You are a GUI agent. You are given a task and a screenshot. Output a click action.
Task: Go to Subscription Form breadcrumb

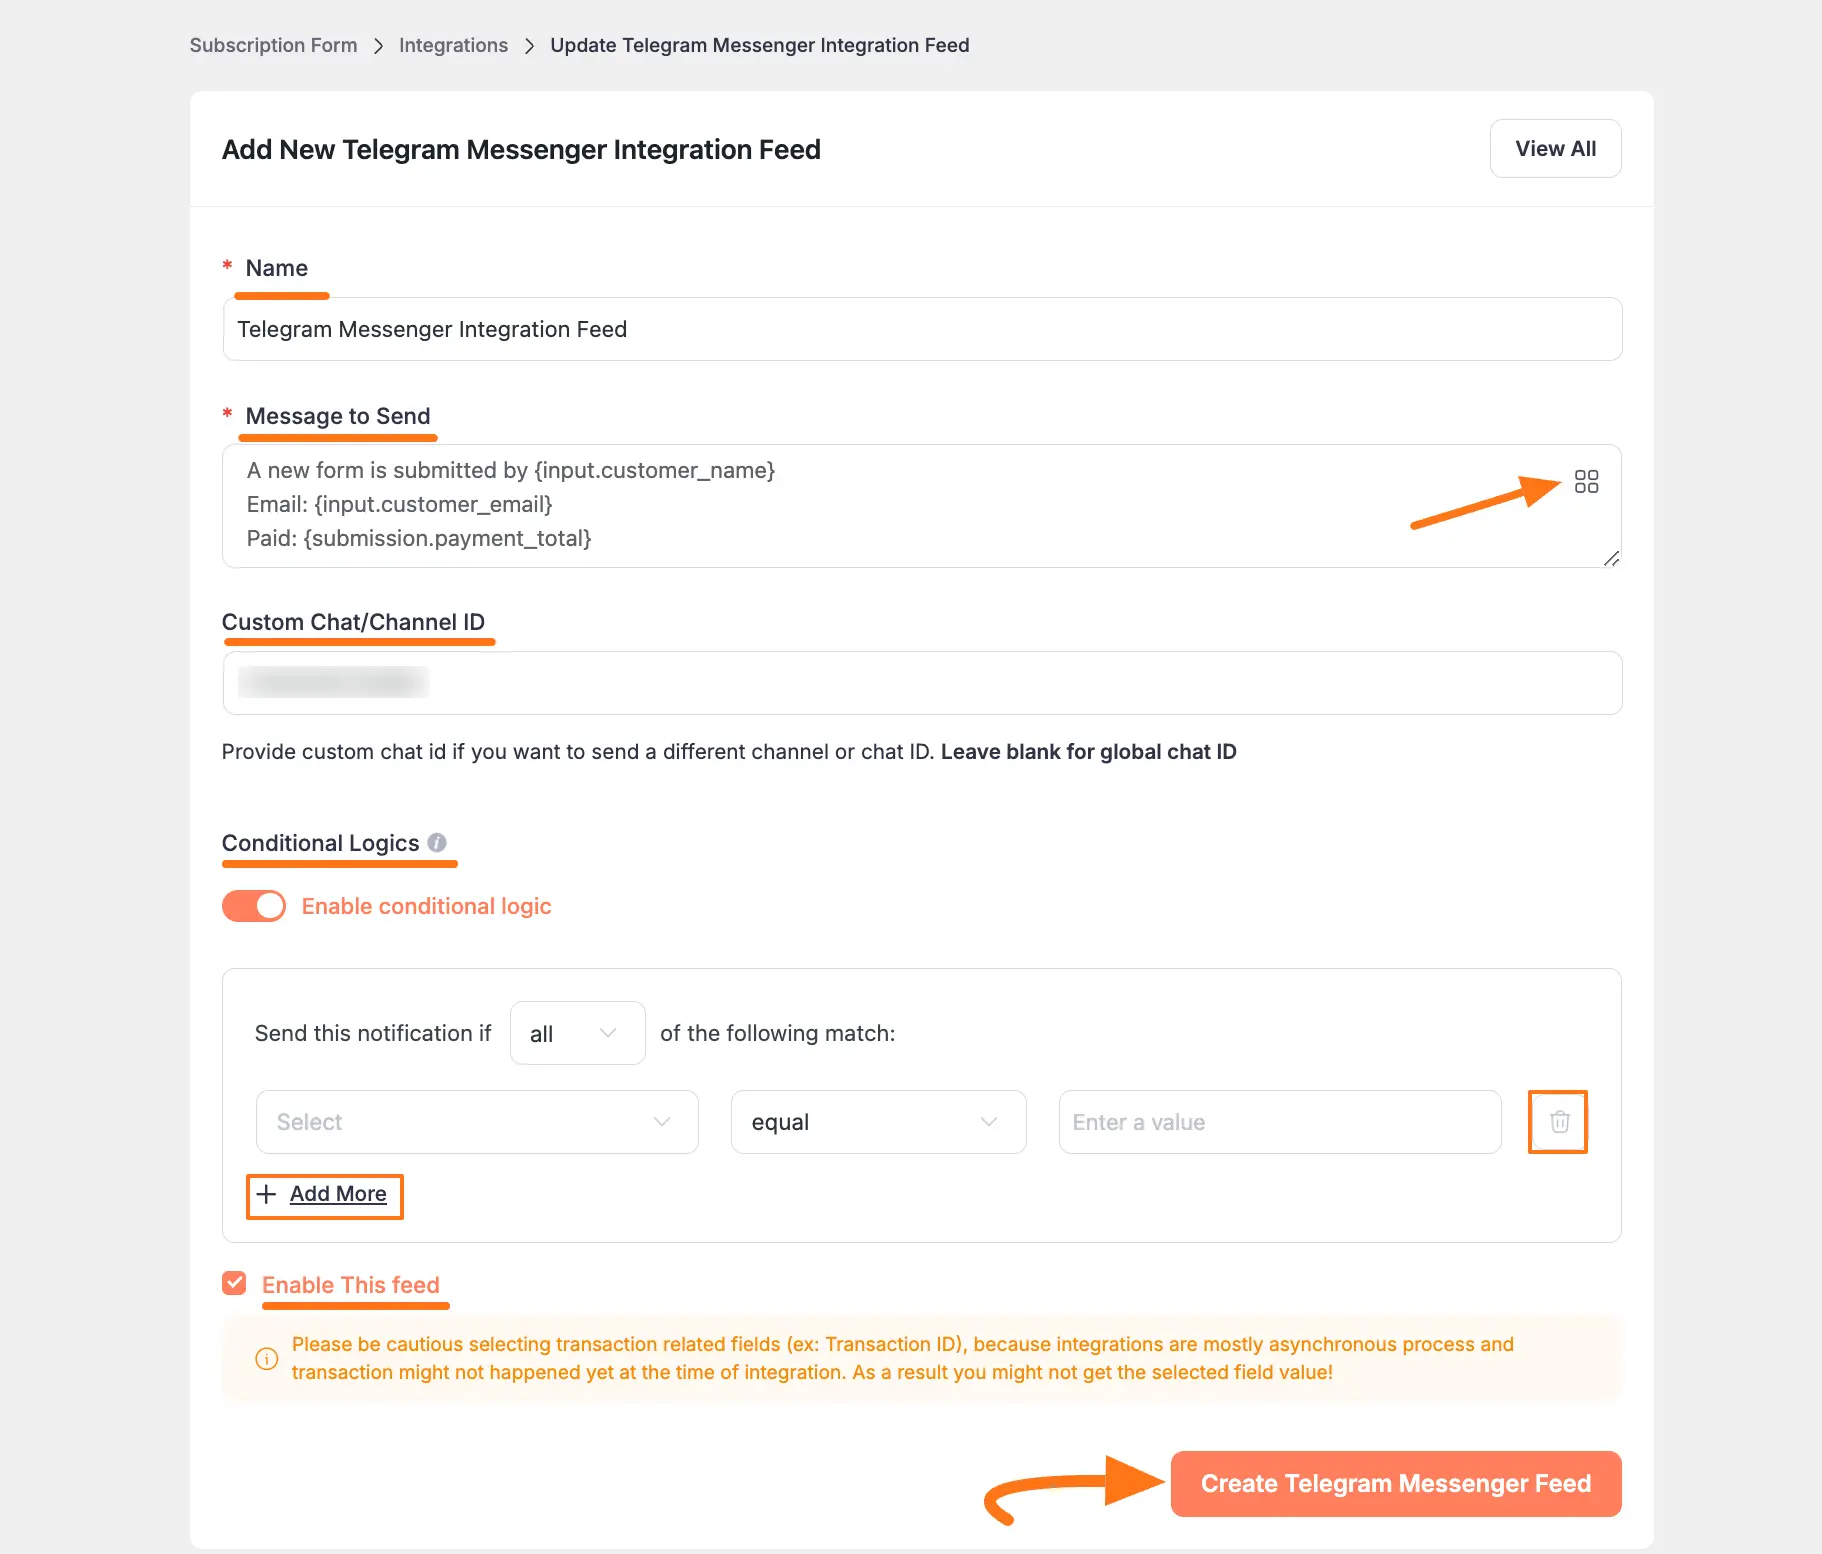pos(273,45)
